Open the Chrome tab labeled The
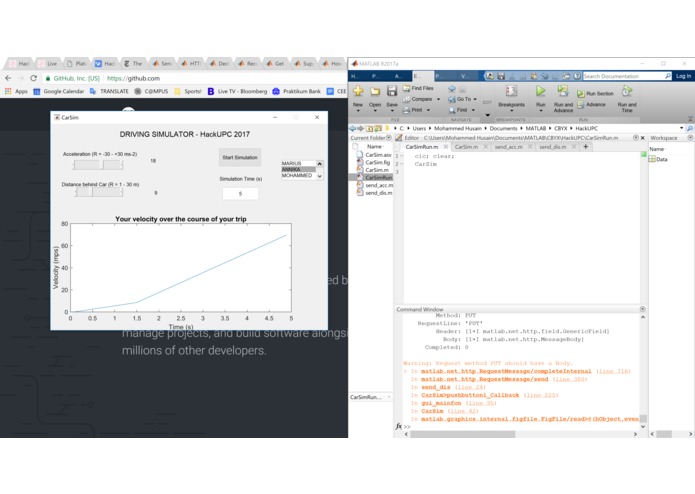This screenshot has width=695, height=494. [133, 64]
